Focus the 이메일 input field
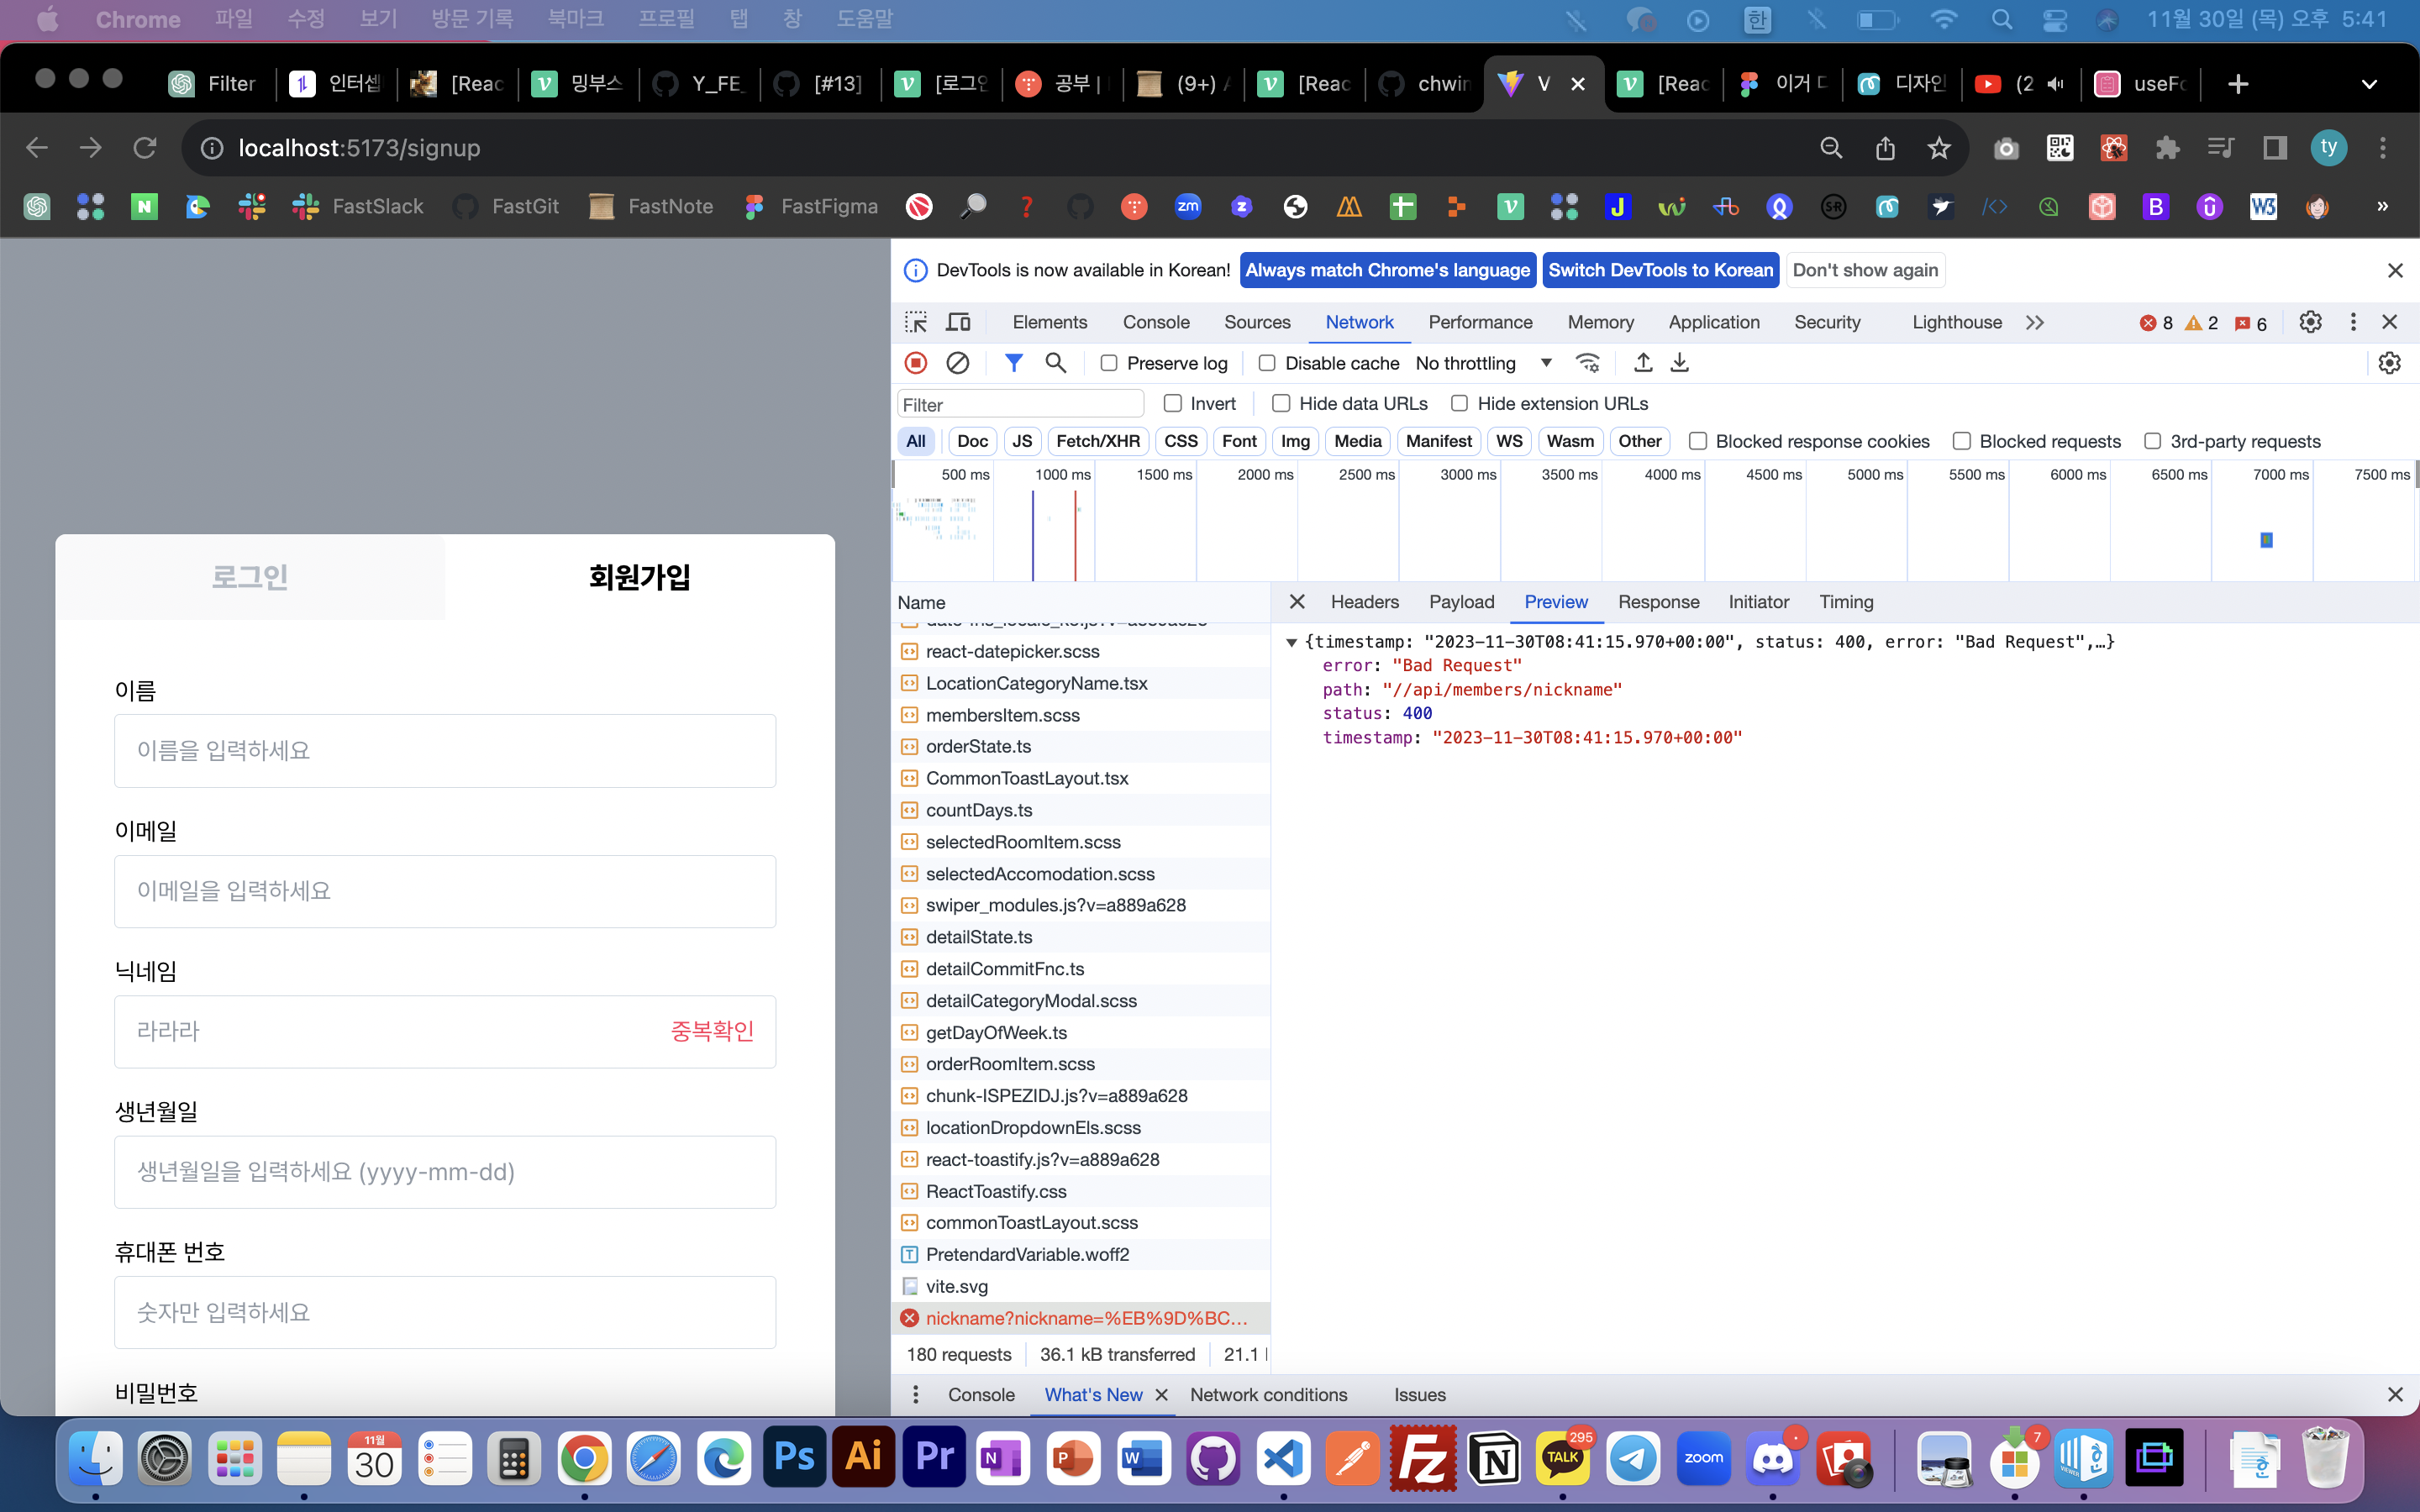The image size is (2420, 1512). (445, 891)
